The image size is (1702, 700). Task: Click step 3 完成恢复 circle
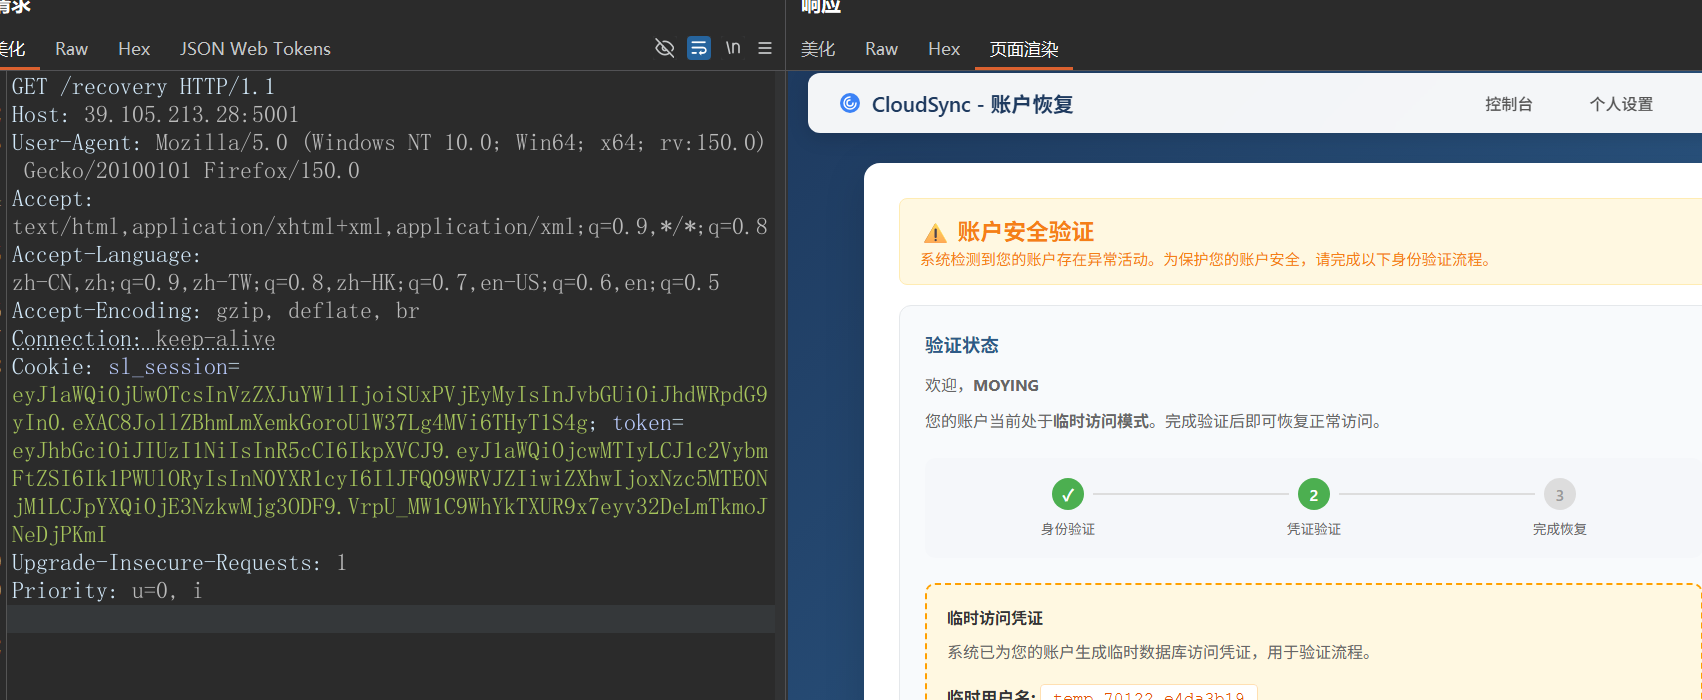[x=1560, y=494]
